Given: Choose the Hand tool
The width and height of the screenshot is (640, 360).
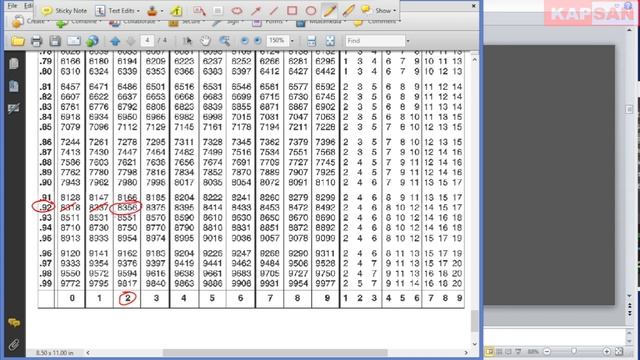Looking at the screenshot, I should (x=205, y=41).
